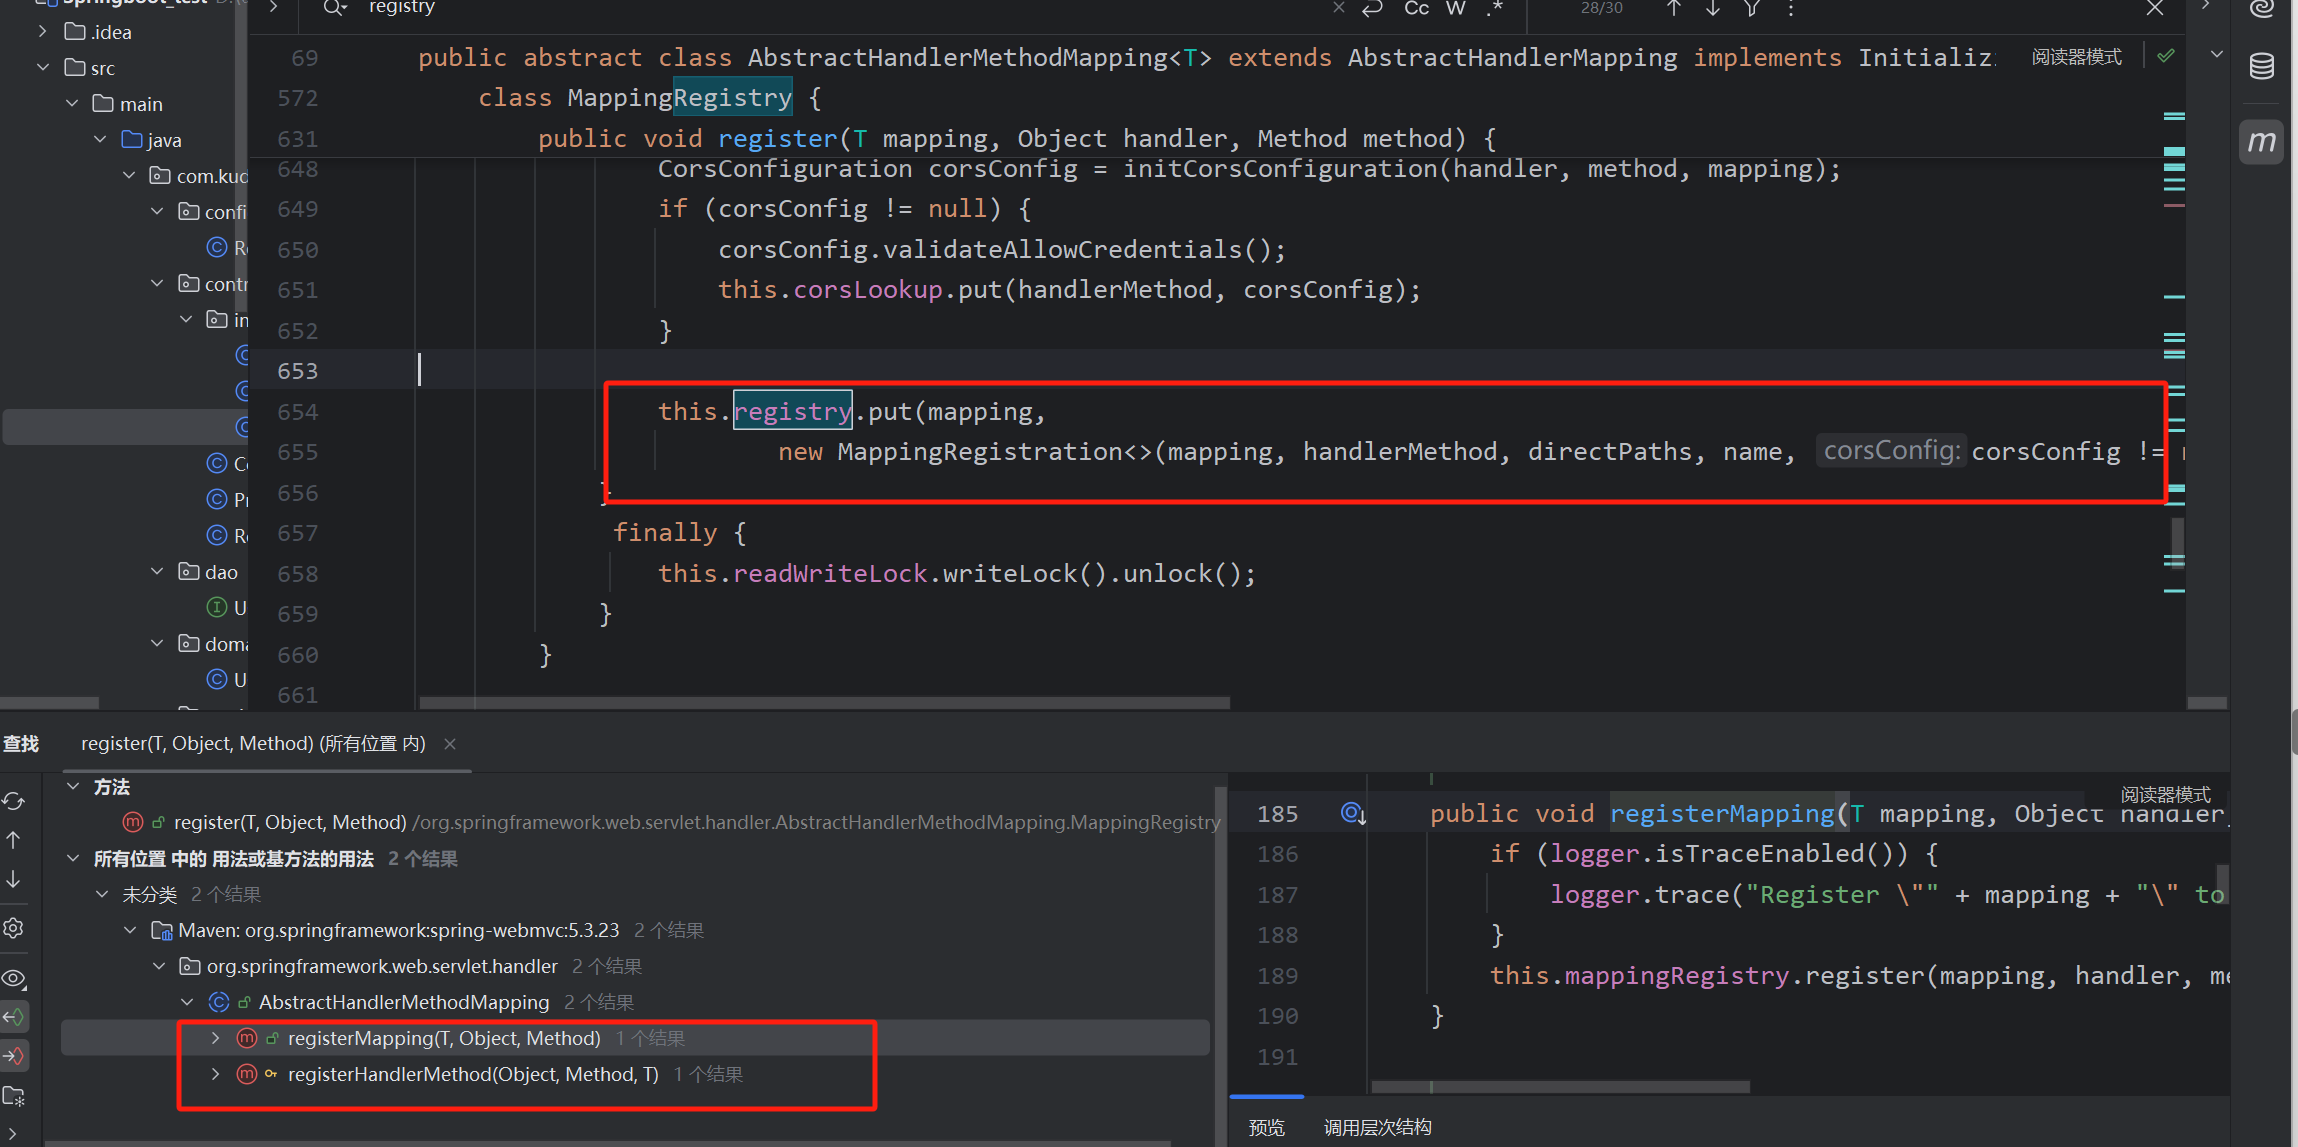Expand registerMapping(T, Object, Method) result node
Image resolution: width=2298 pixels, height=1147 pixels.
(215, 1038)
